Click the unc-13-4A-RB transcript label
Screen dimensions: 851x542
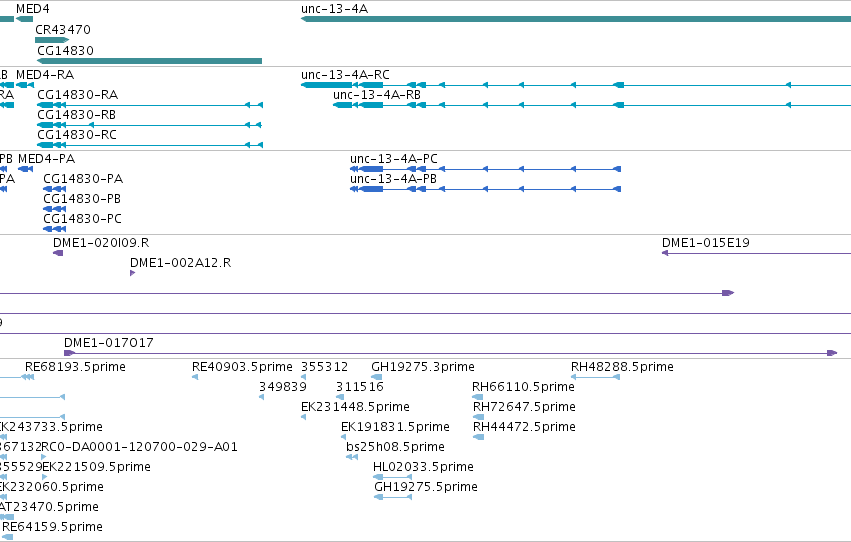point(377,95)
